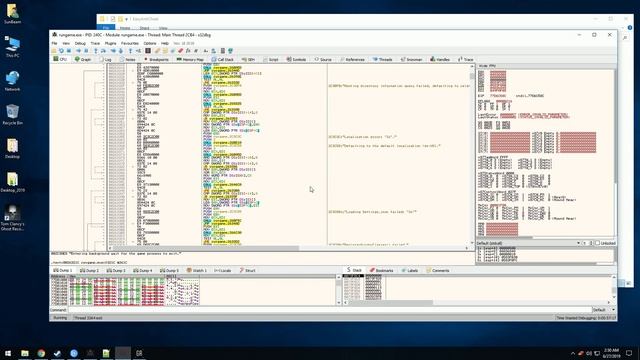Switch to the Handles tab
Screen dimensions: 640x360
(440, 60)
